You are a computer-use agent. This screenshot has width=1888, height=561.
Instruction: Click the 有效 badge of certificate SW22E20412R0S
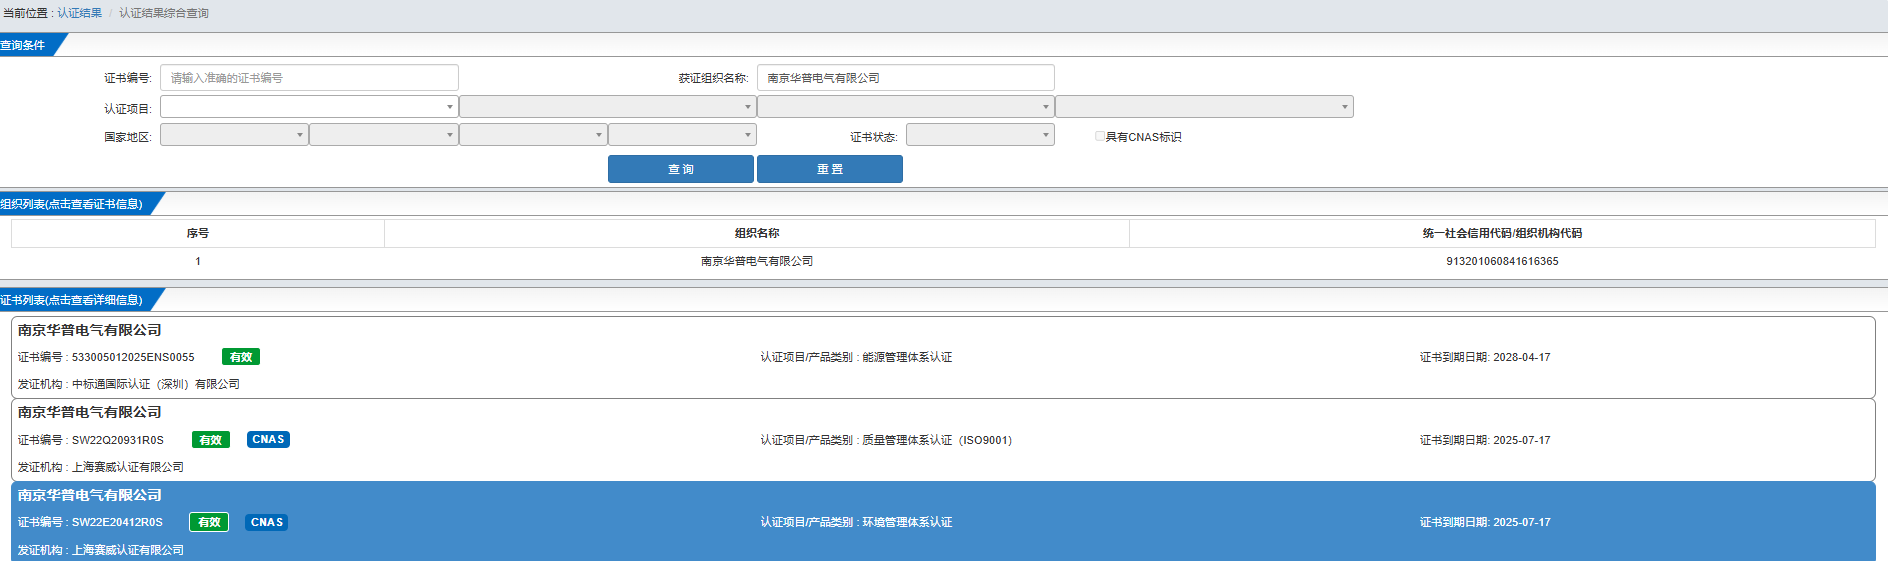tap(209, 522)
